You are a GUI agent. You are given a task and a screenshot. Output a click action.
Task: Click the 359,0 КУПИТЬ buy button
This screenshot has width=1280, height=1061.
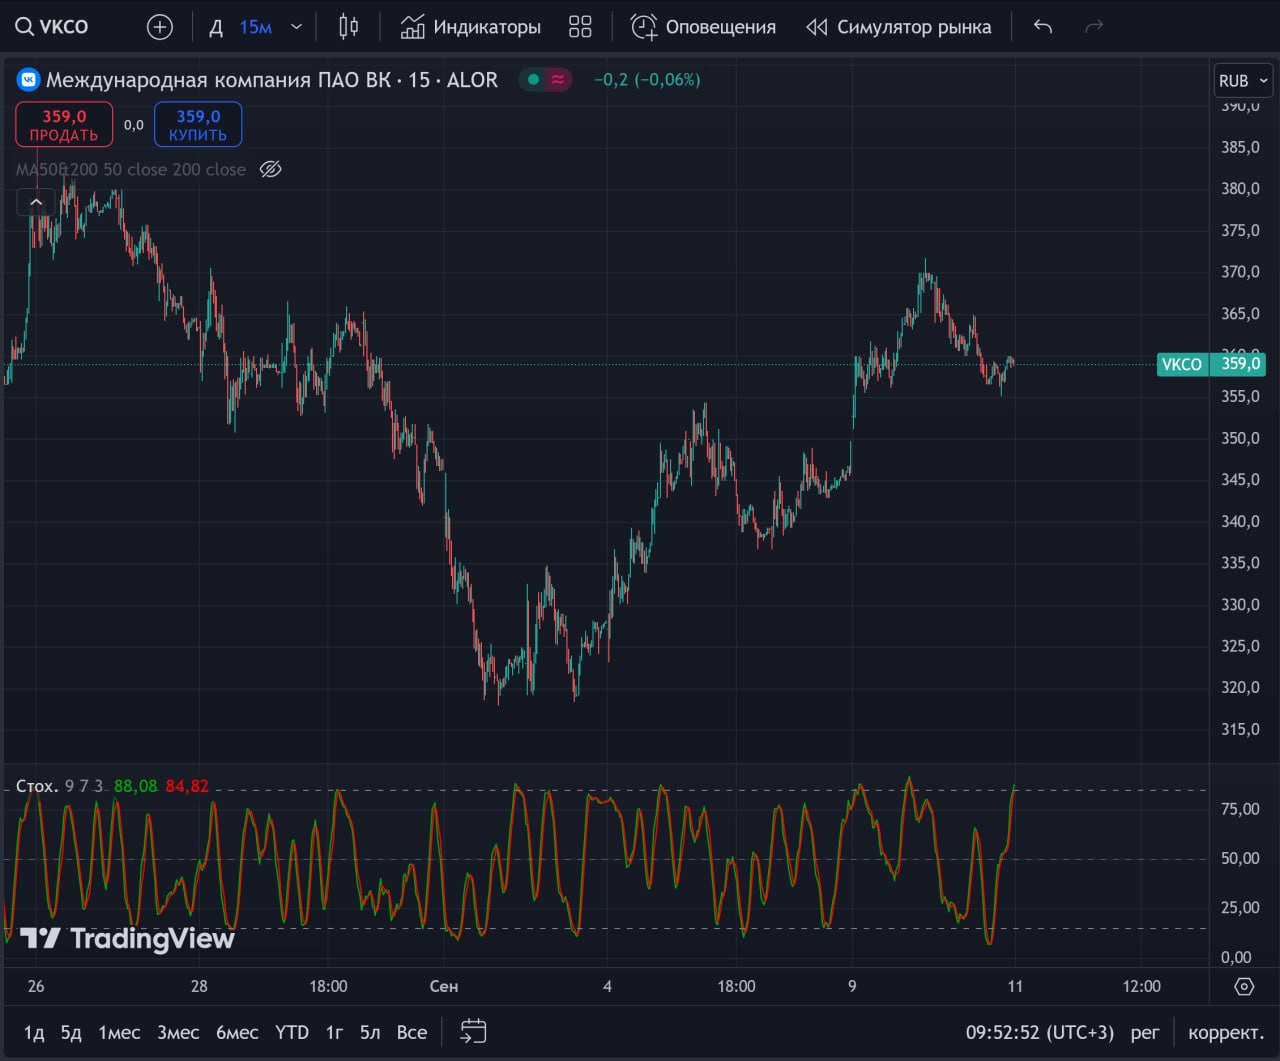(x=198, y=125)
